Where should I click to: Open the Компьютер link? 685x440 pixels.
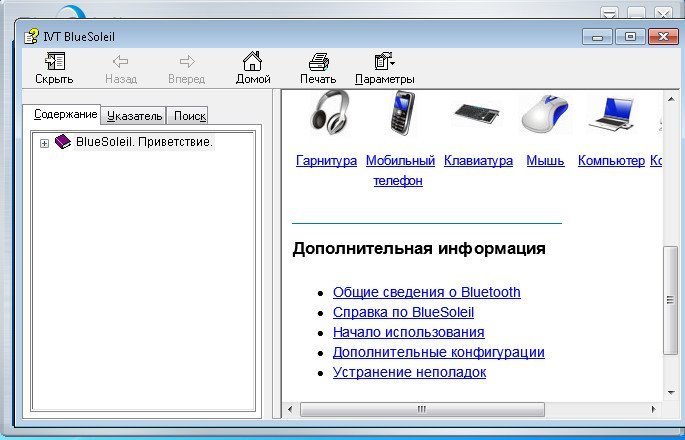coord(611,160)
